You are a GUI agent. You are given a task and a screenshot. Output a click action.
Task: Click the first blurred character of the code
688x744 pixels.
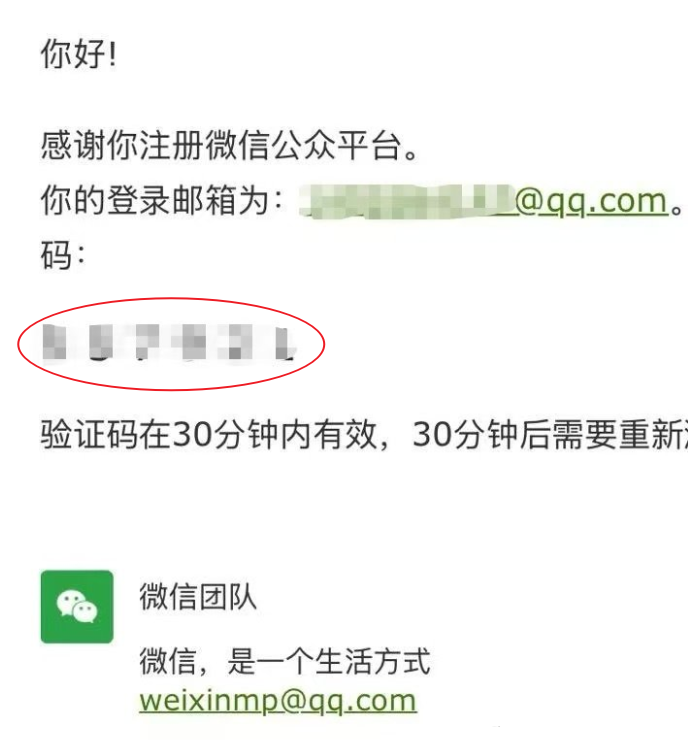click(x=54, y=342)
